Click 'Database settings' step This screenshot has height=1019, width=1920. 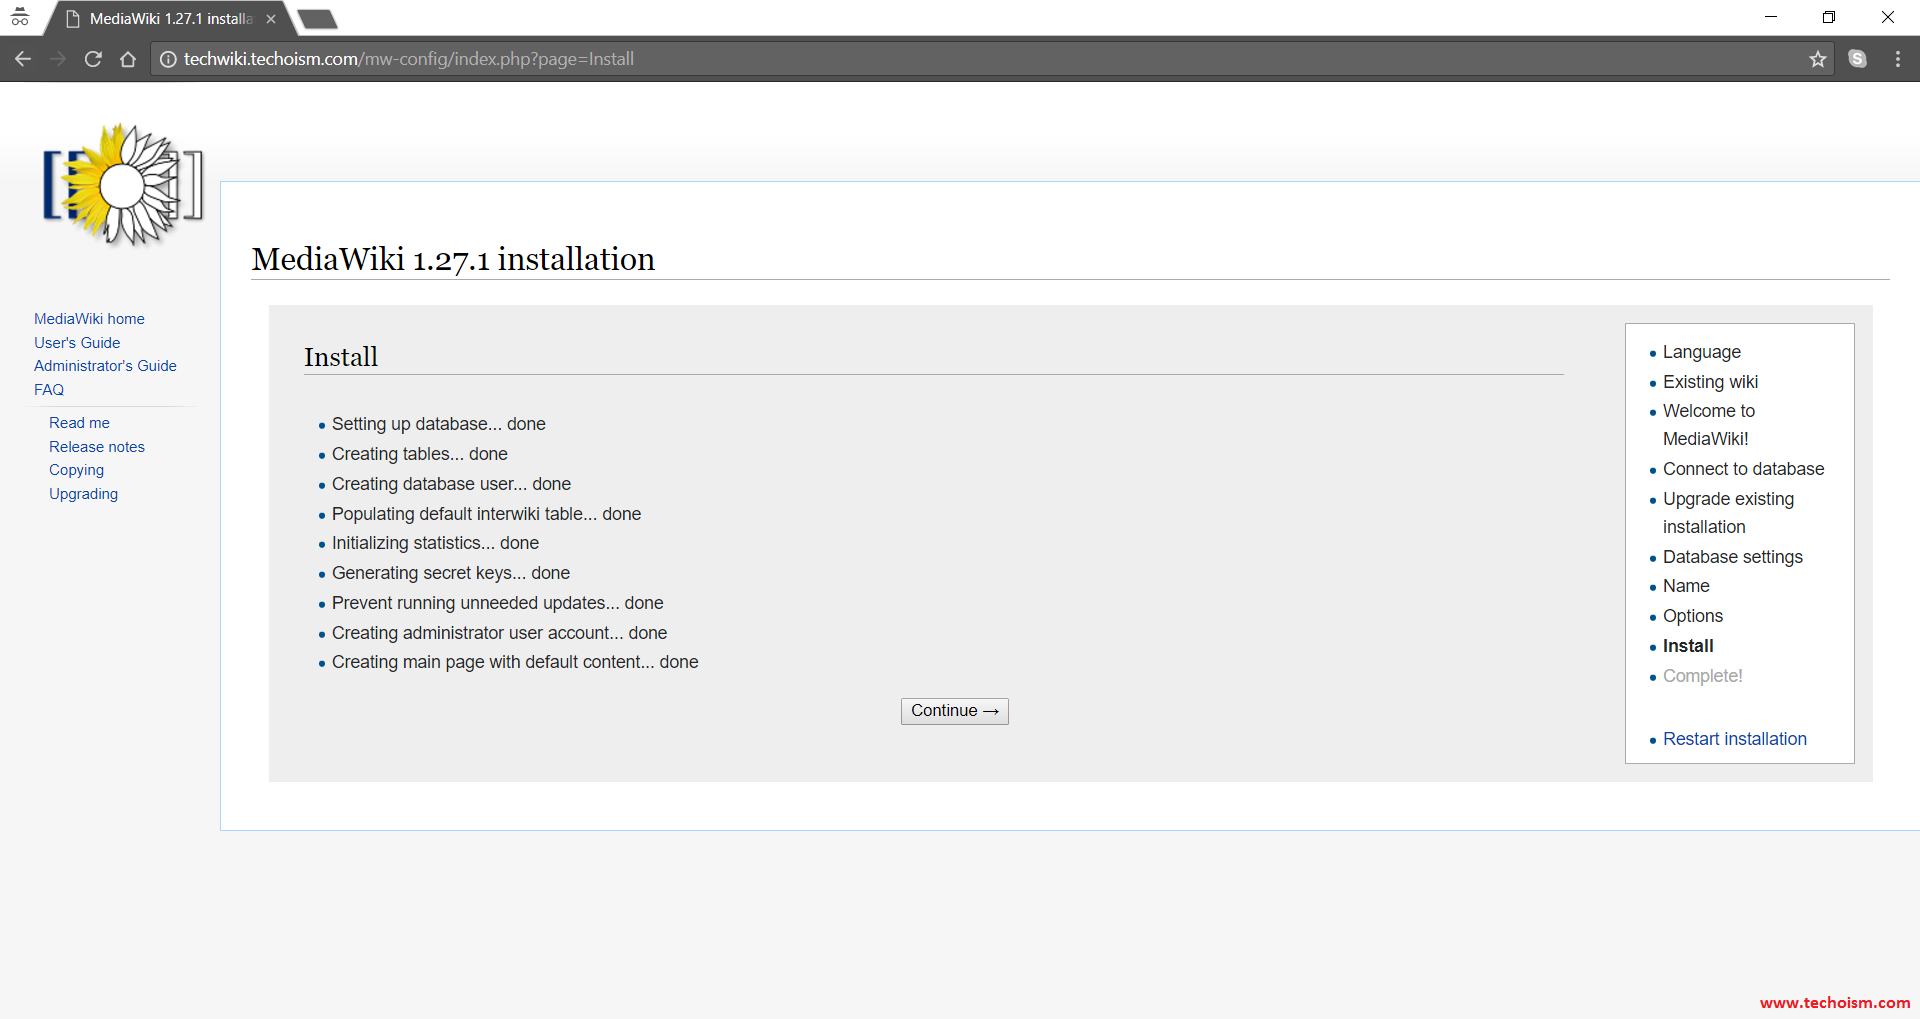1732,557
